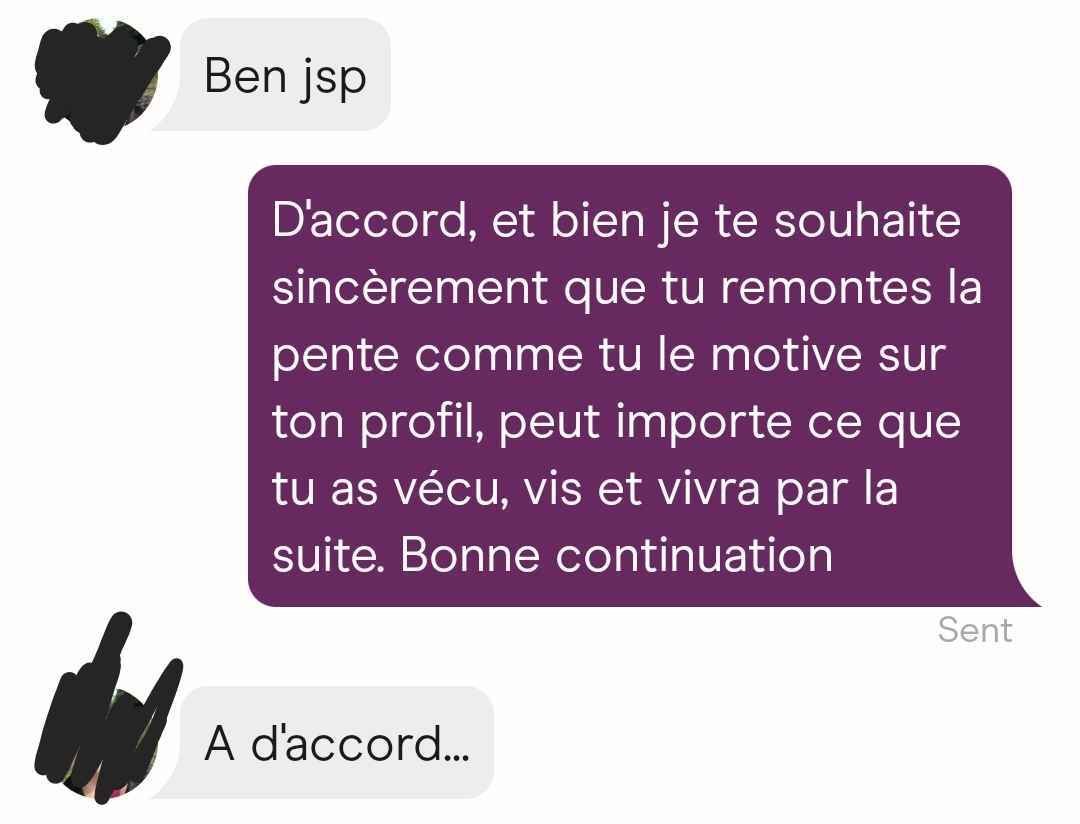Tap the line "ton profil, peut importe ce que"
This screenshot has height=824, width=1080.
point(616,422)
